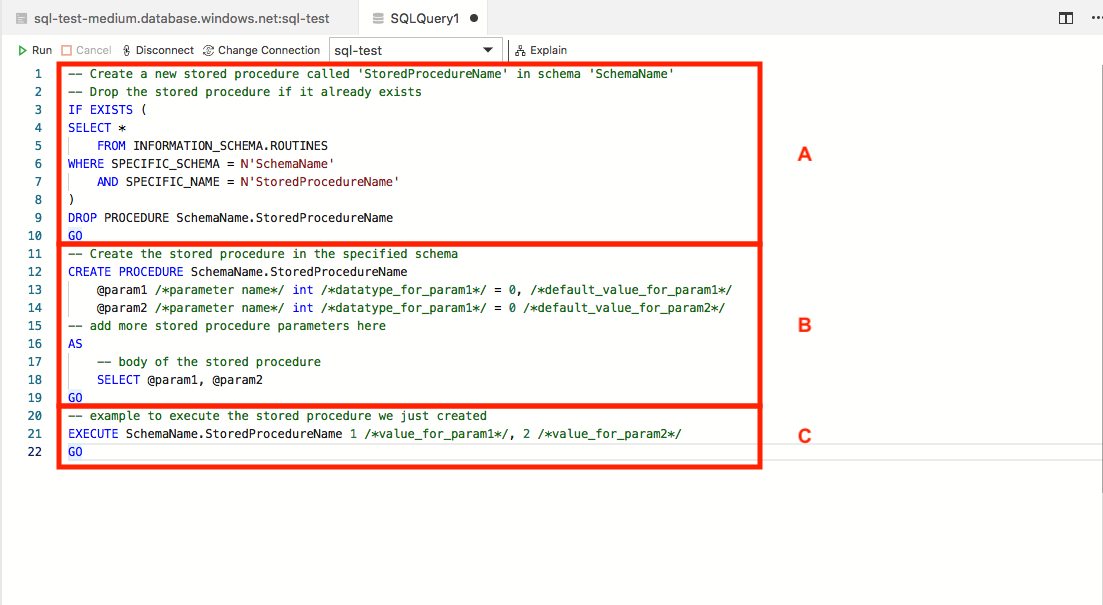Click the EXECUTE keyword on line 21
Viewport: 1103px width, 605px height.
click(x=93, y=434)
